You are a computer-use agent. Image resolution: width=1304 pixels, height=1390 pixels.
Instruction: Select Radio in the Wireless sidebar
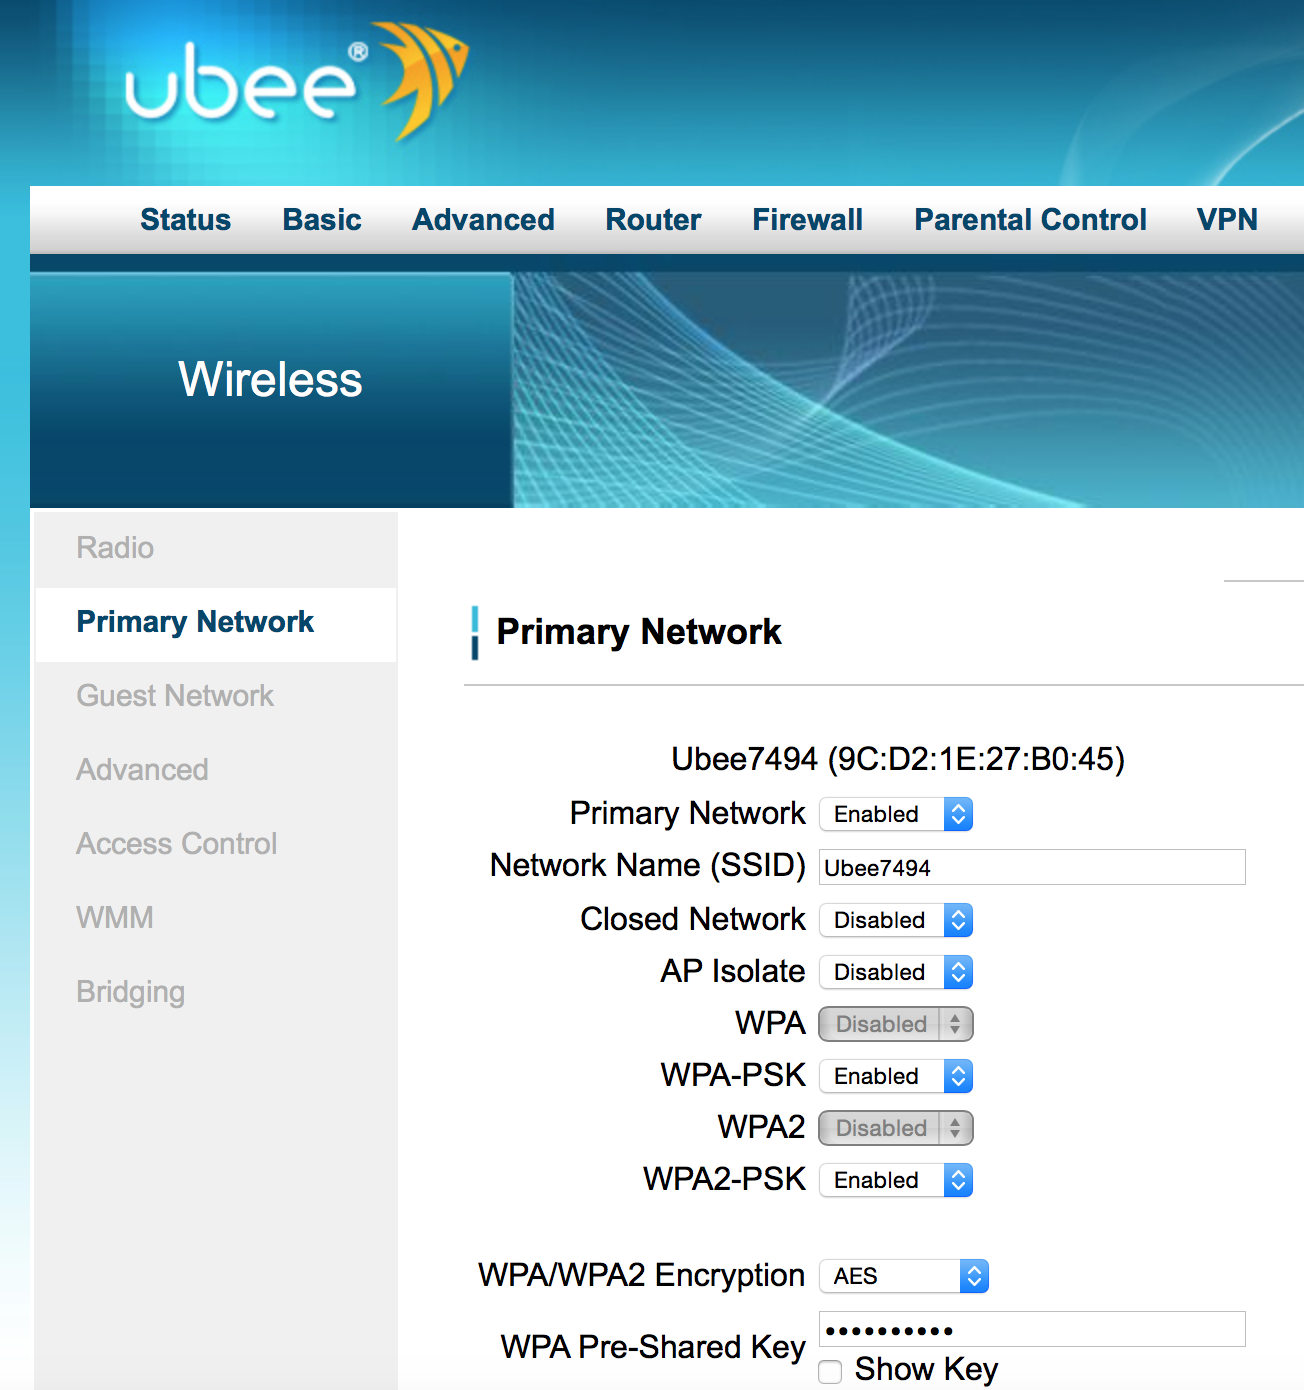click(115, 548)
